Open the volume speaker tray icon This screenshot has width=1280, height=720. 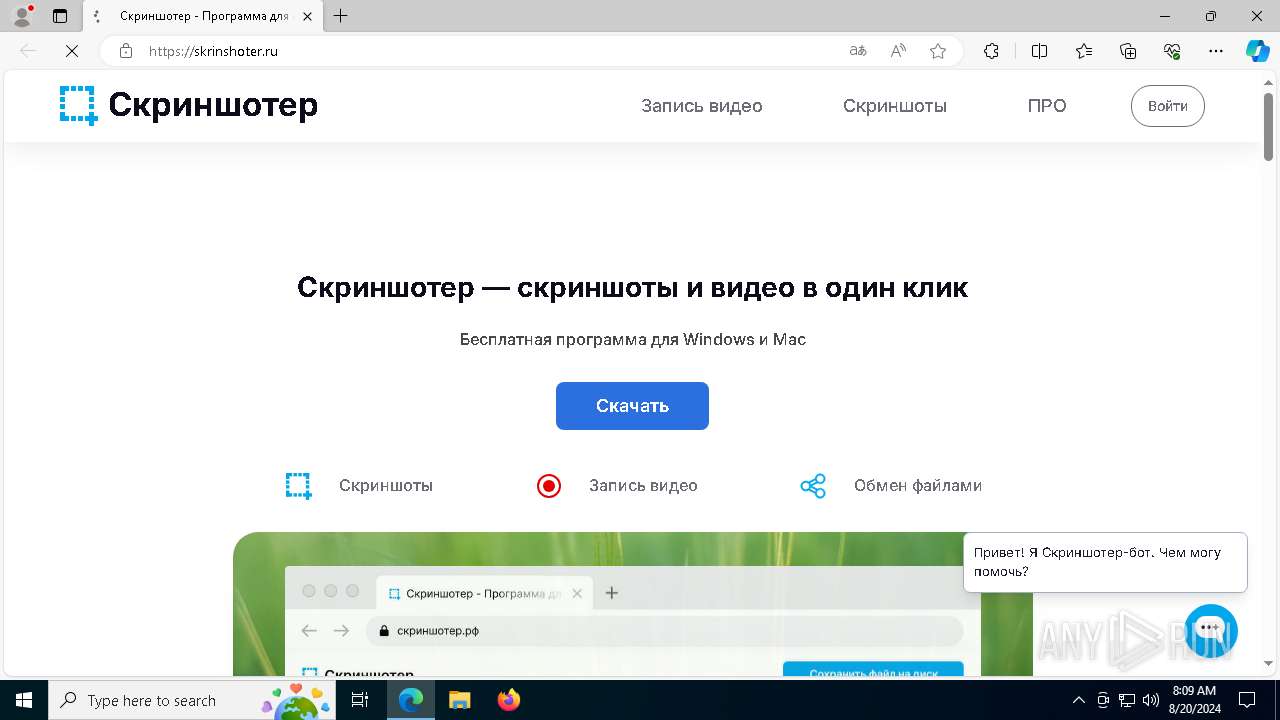[1150, 700]
